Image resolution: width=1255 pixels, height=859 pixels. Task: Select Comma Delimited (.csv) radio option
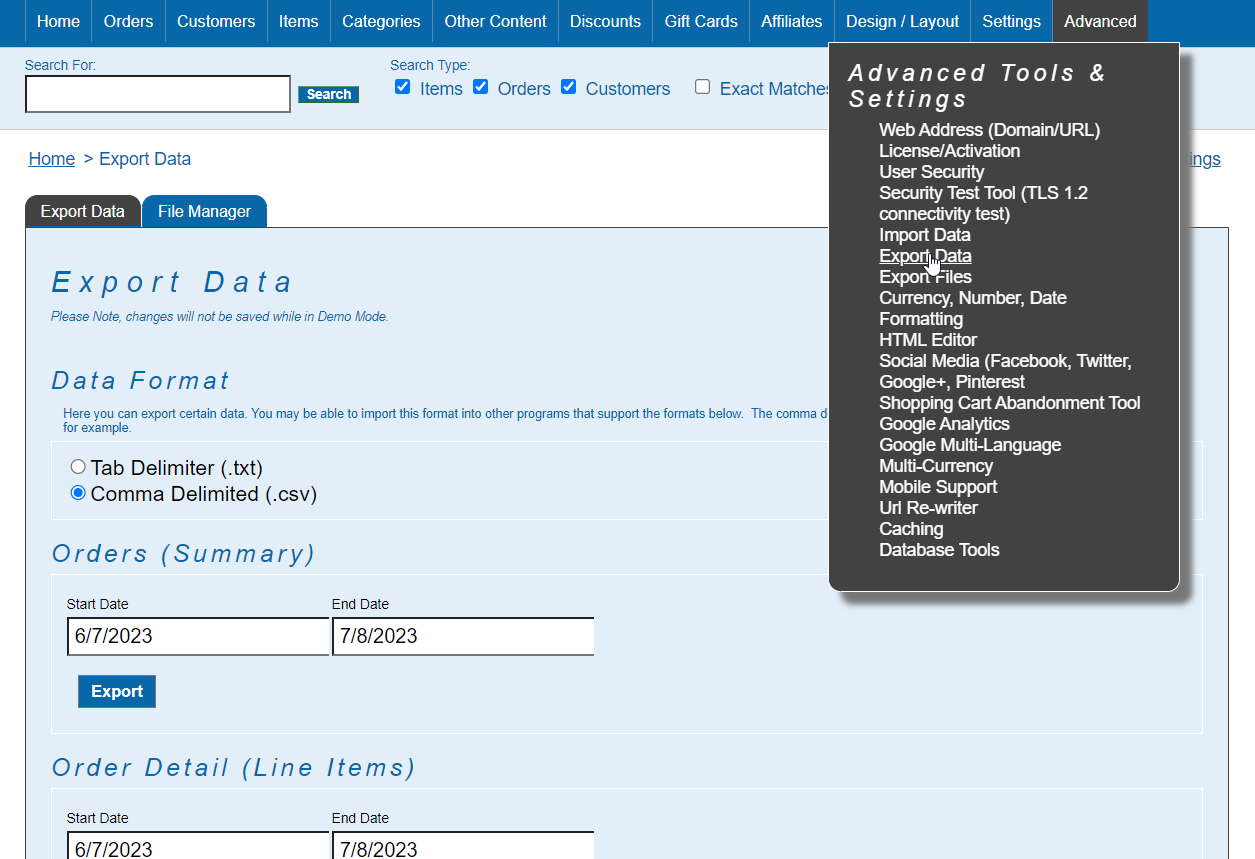coord(78,493)
